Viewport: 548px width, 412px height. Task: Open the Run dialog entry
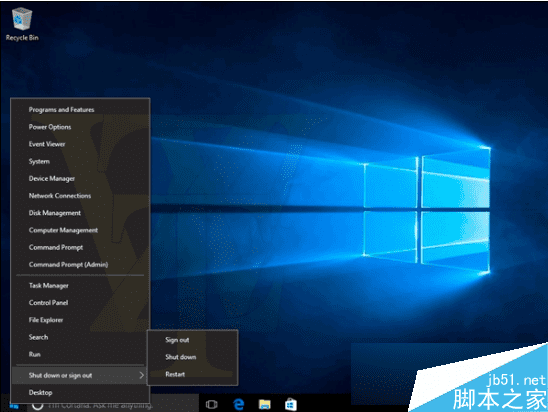tap(81, 354)
